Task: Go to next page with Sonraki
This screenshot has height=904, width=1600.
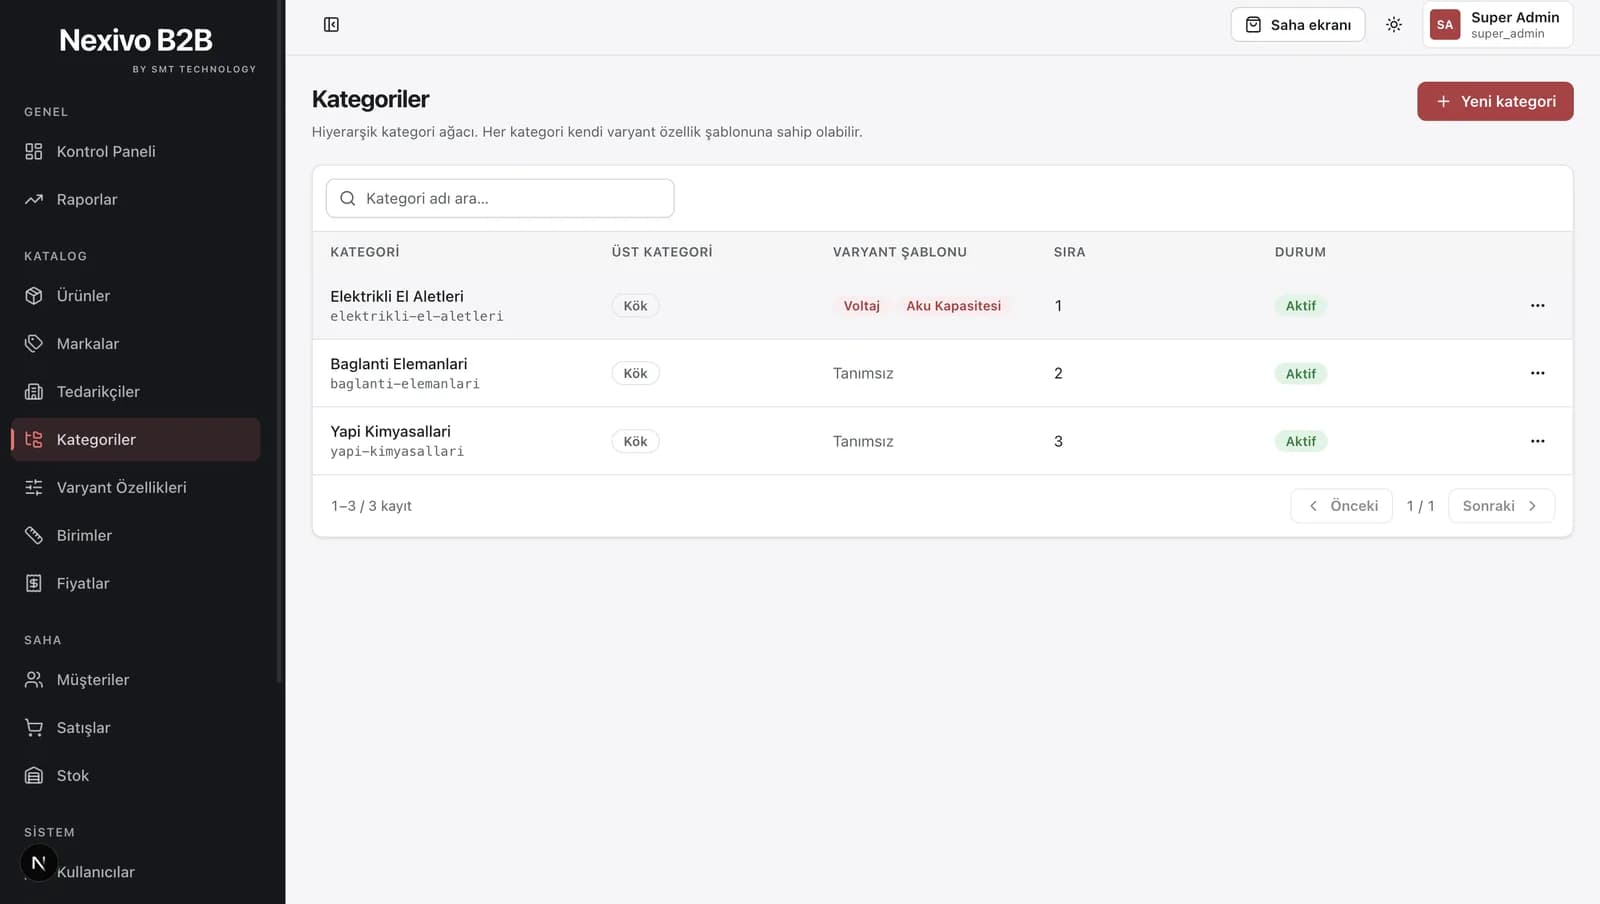Action: click(1501, 506)
